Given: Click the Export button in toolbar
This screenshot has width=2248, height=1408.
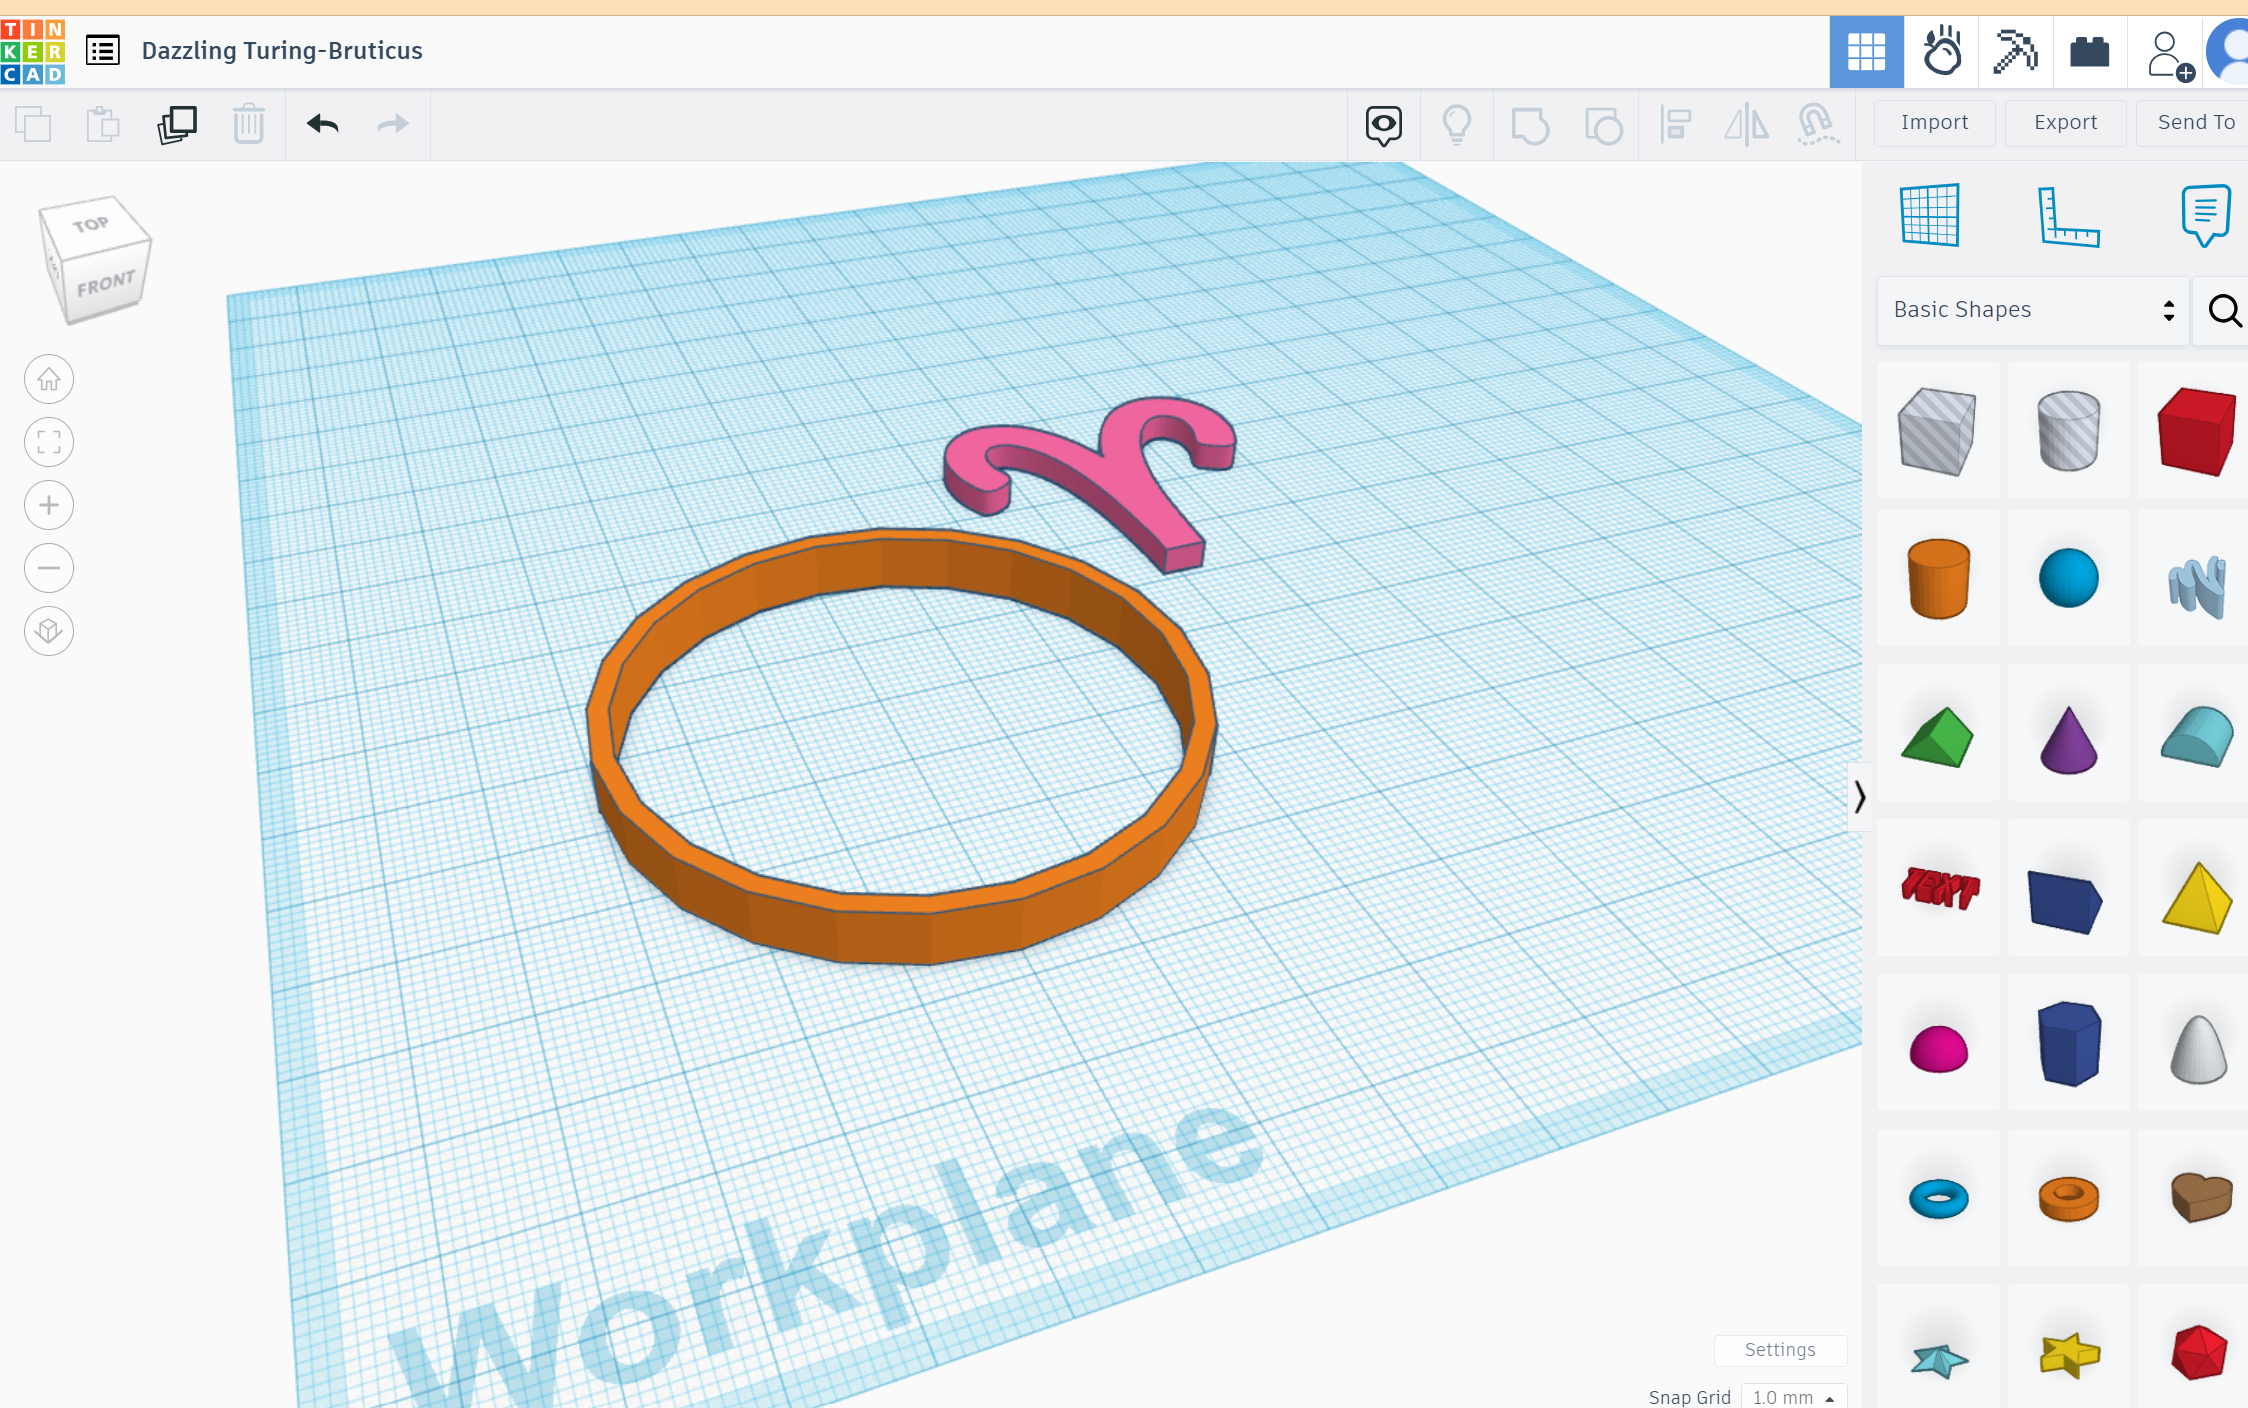Looking at the screenshot, I should click(2063, 122).
